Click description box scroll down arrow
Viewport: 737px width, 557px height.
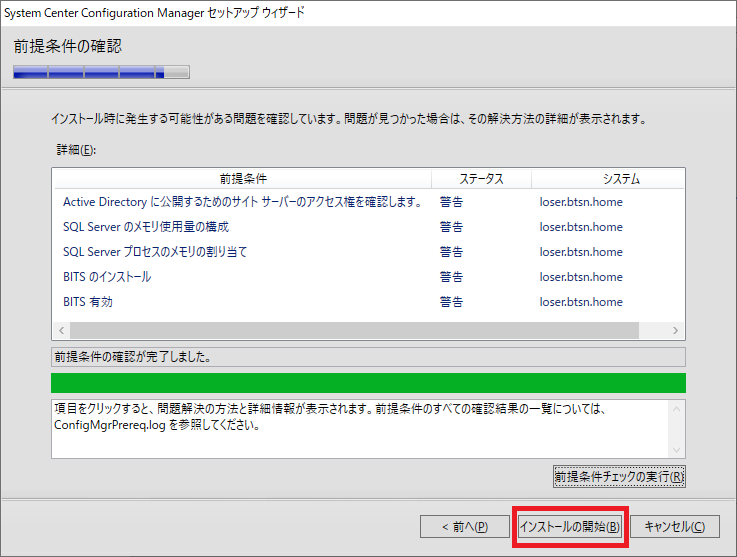pos(676,450)
